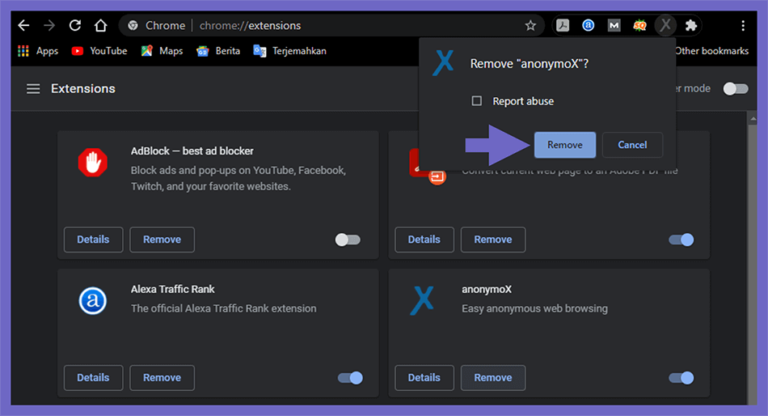Open the YouTube bookmark

(99, 51)
